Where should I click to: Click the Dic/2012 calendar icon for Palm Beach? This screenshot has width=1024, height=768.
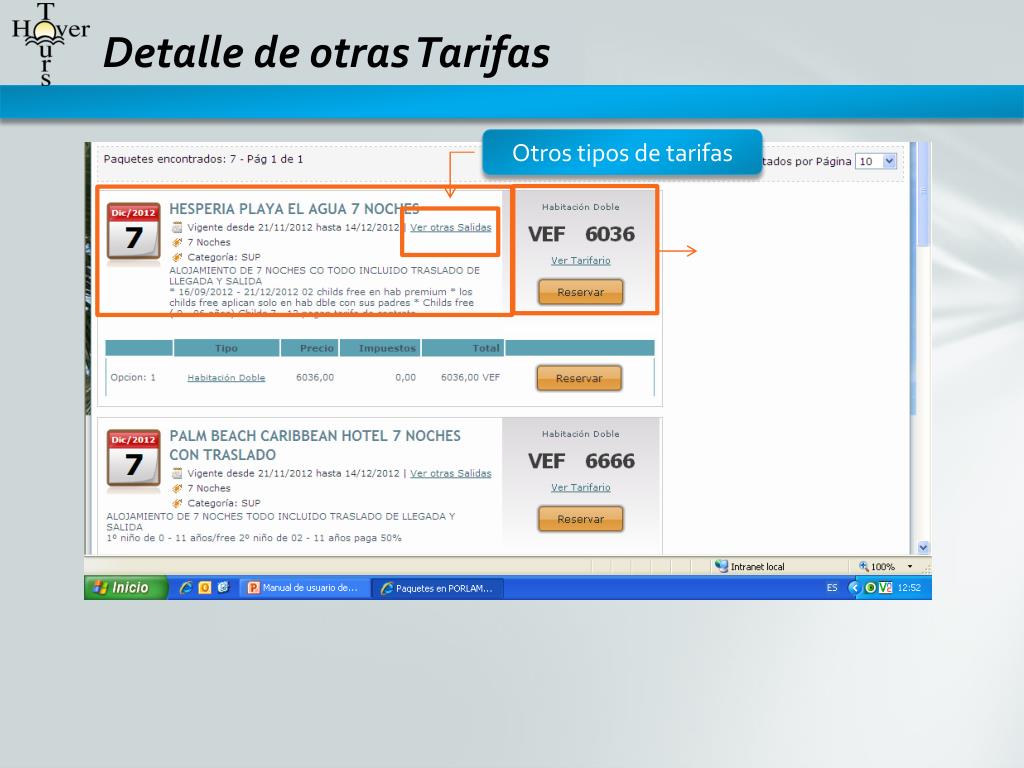[133, 460]
